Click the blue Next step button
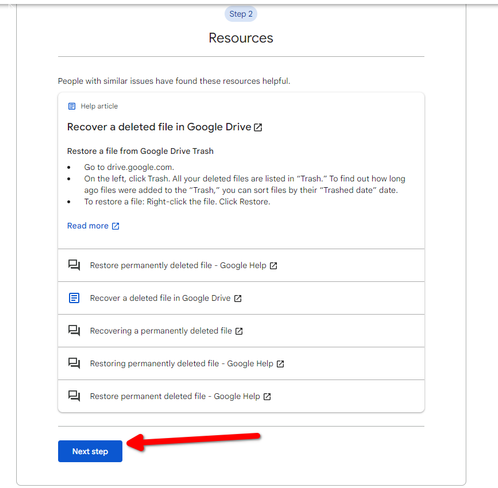The image size is (498, 488). [x=90, y=451]
